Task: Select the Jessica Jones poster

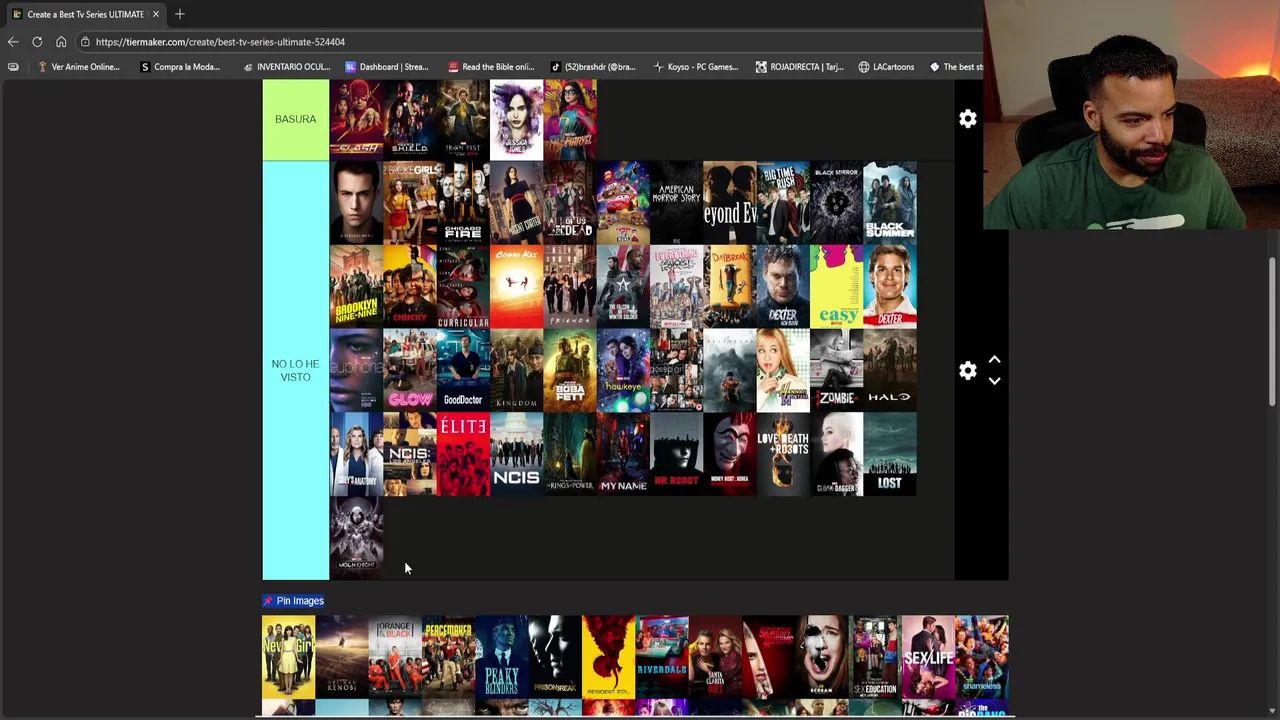Action: pos(516,119)
